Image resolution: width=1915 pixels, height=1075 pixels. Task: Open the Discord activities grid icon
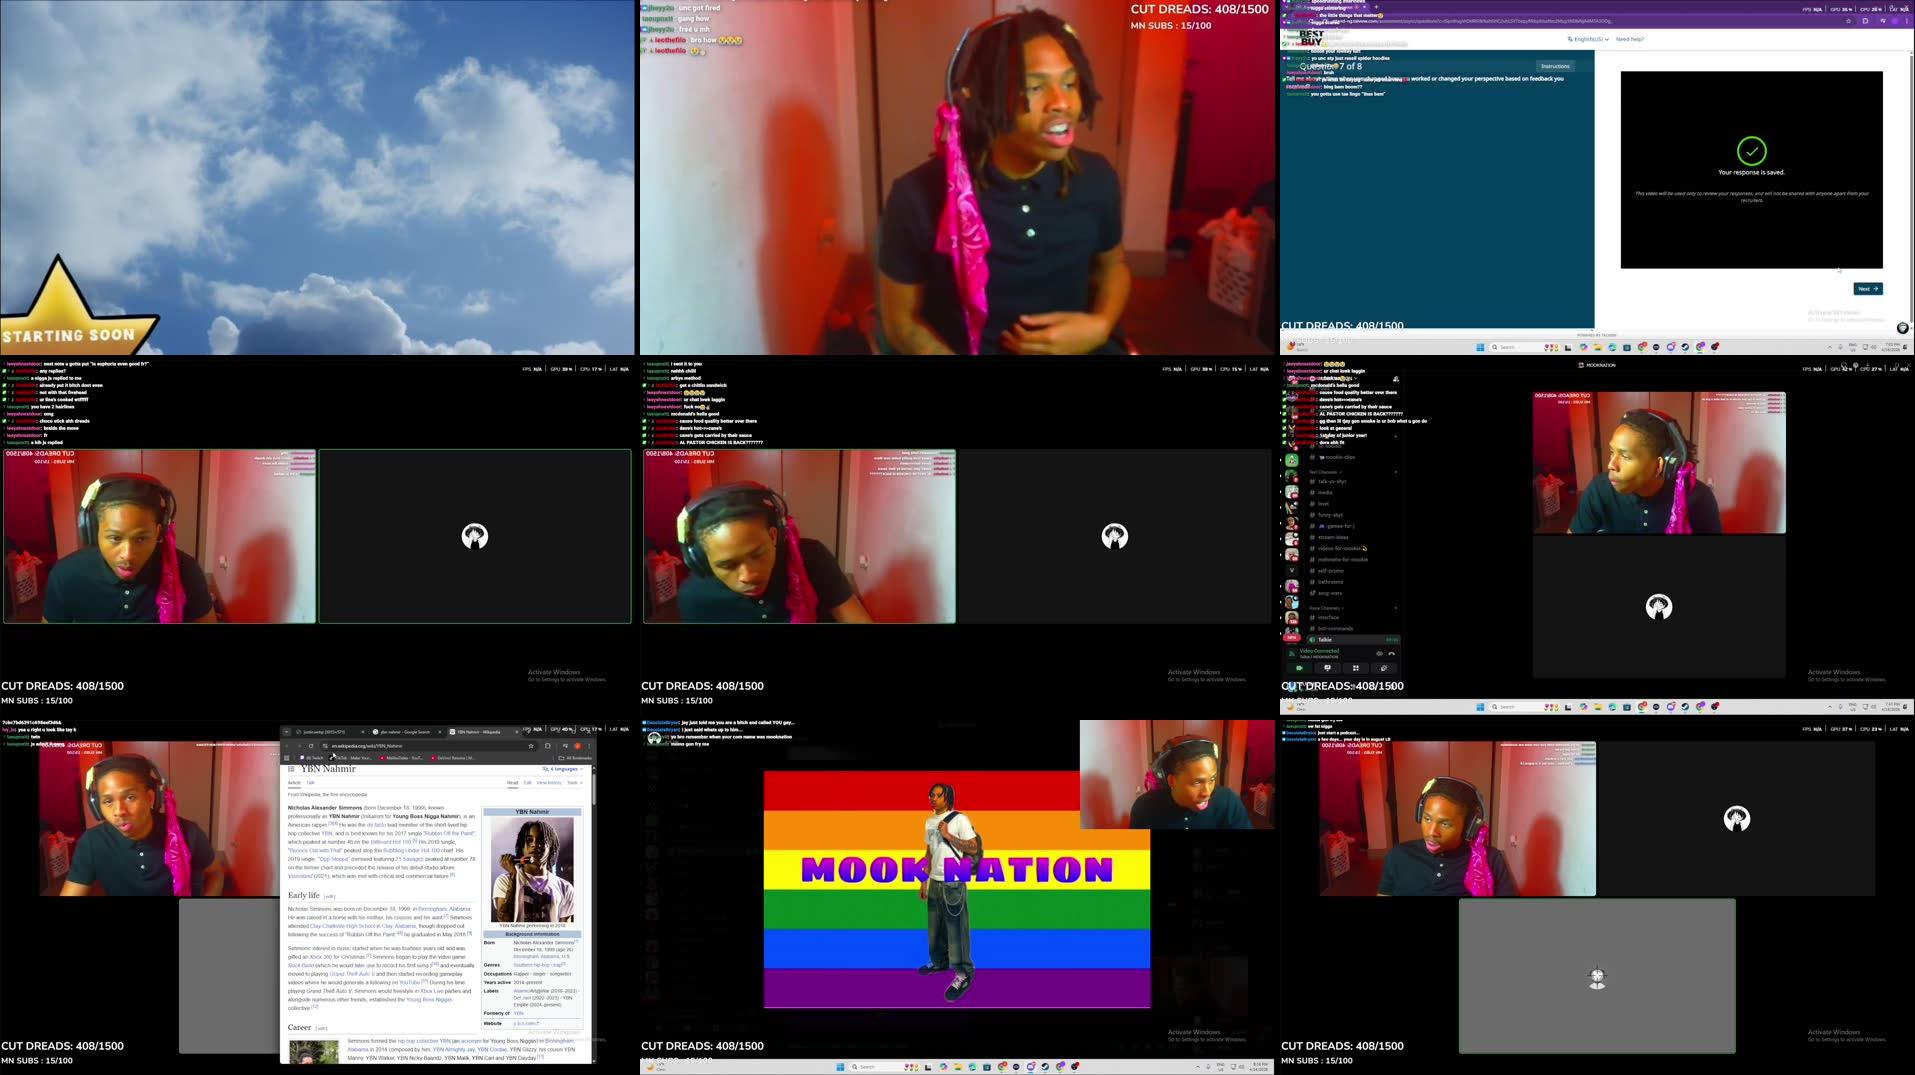[x=1355, y=668]
